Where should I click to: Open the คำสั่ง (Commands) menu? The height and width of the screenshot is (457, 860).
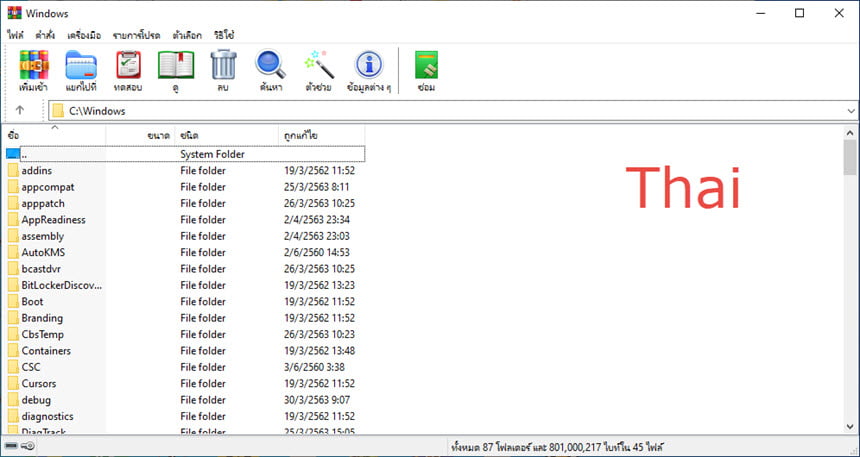point(45,36)
